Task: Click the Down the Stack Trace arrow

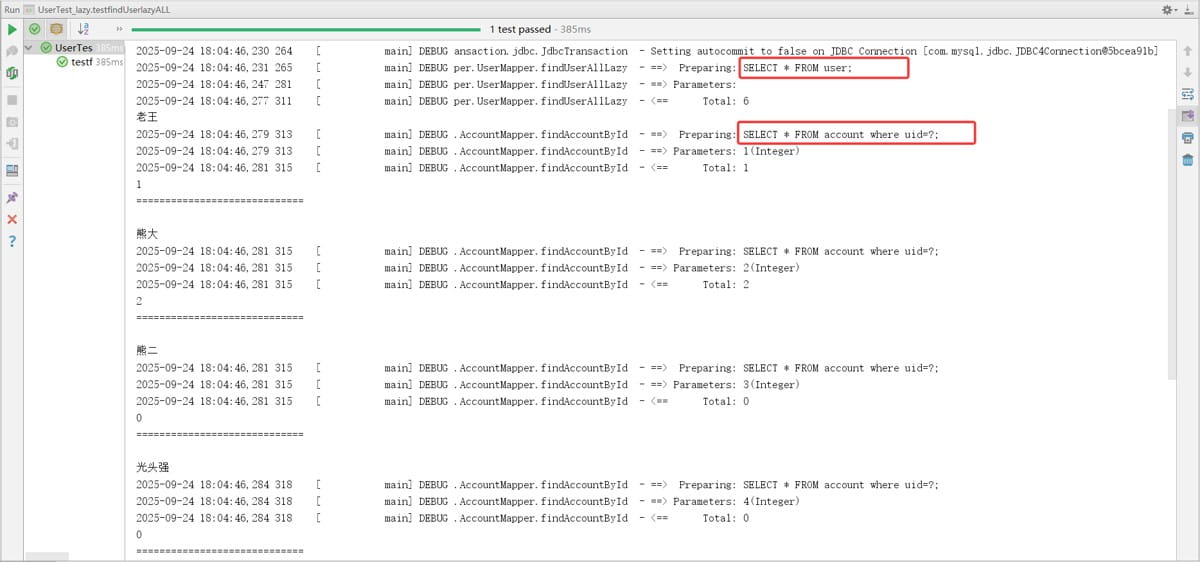Action: pos(1187,72)
